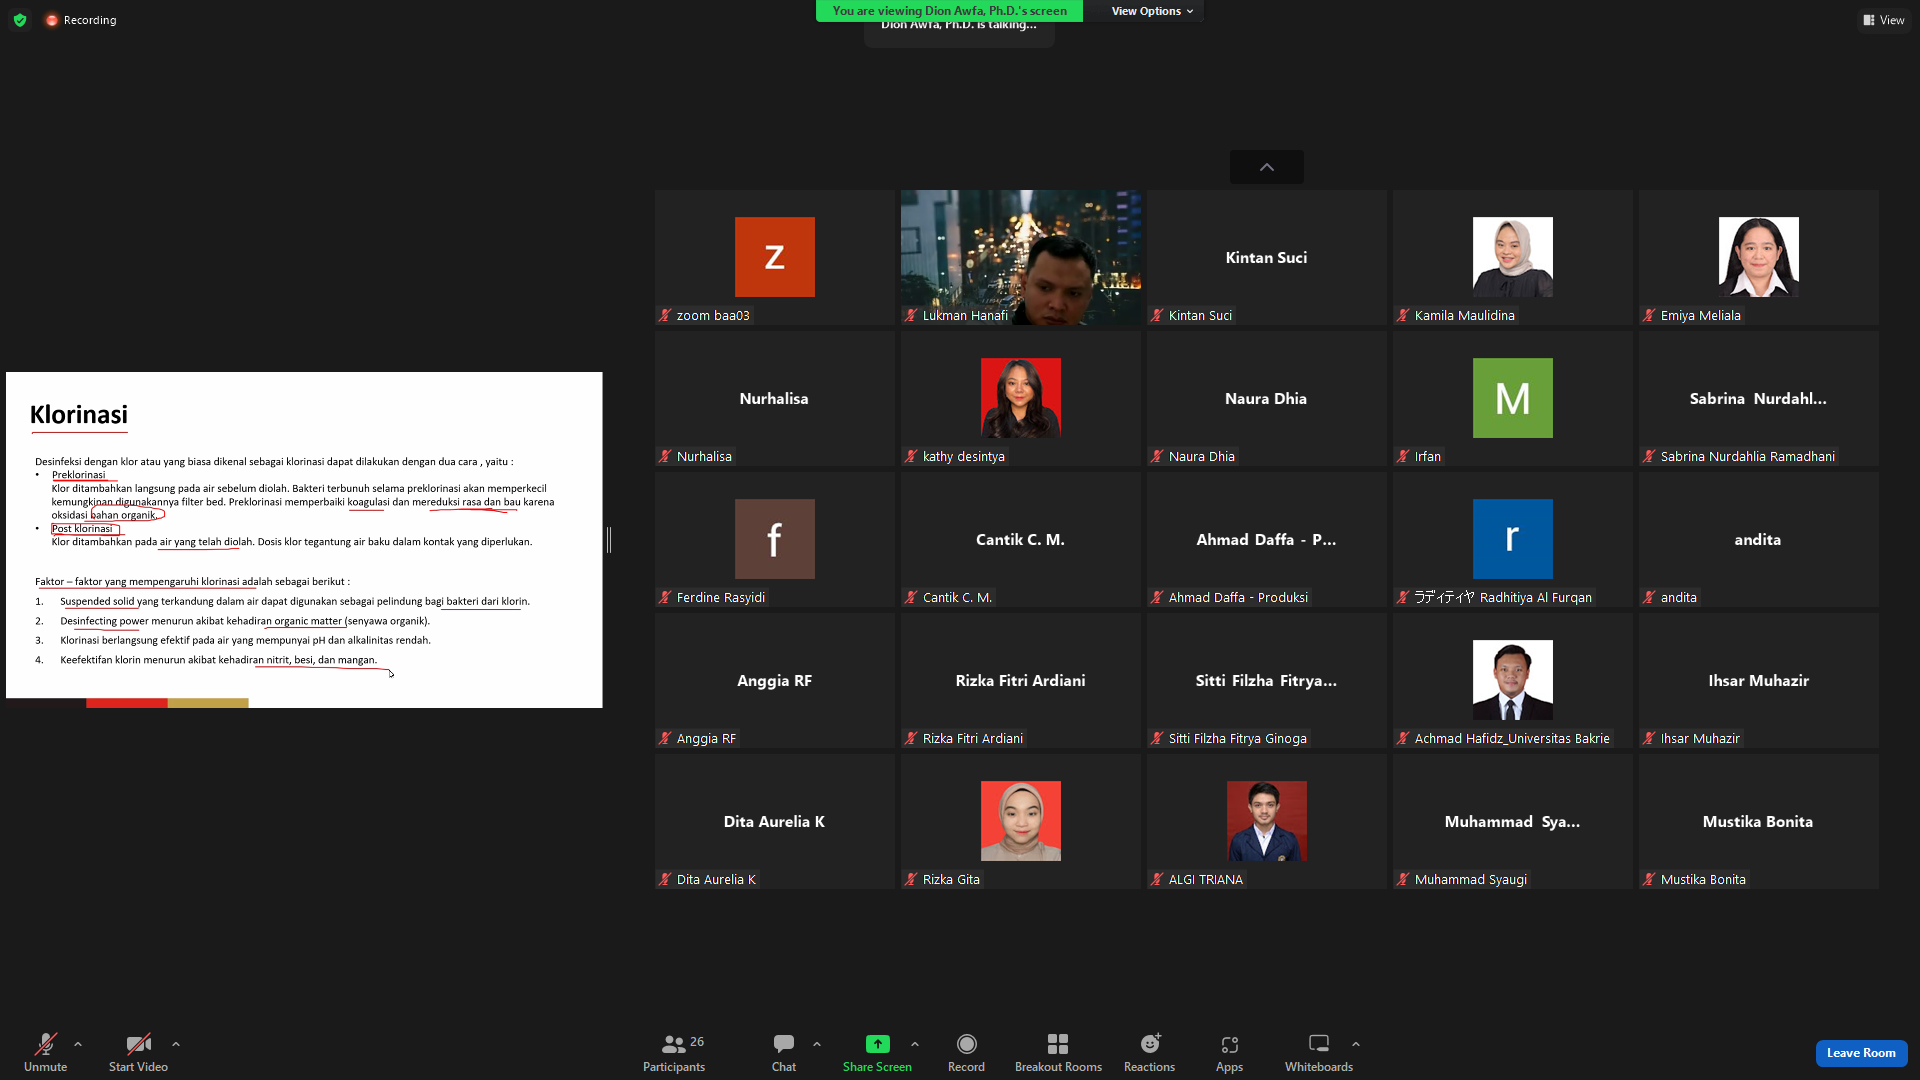Viewport: 1920px width, 1080px height.
Task: Open the Reactions menu
Action: coord(1150,1052)
